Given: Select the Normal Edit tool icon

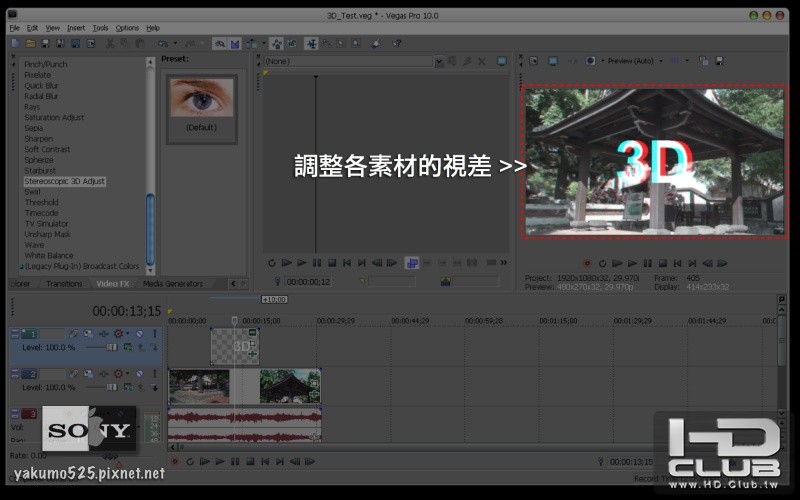Looking at the screenshot, I should 311,44.
